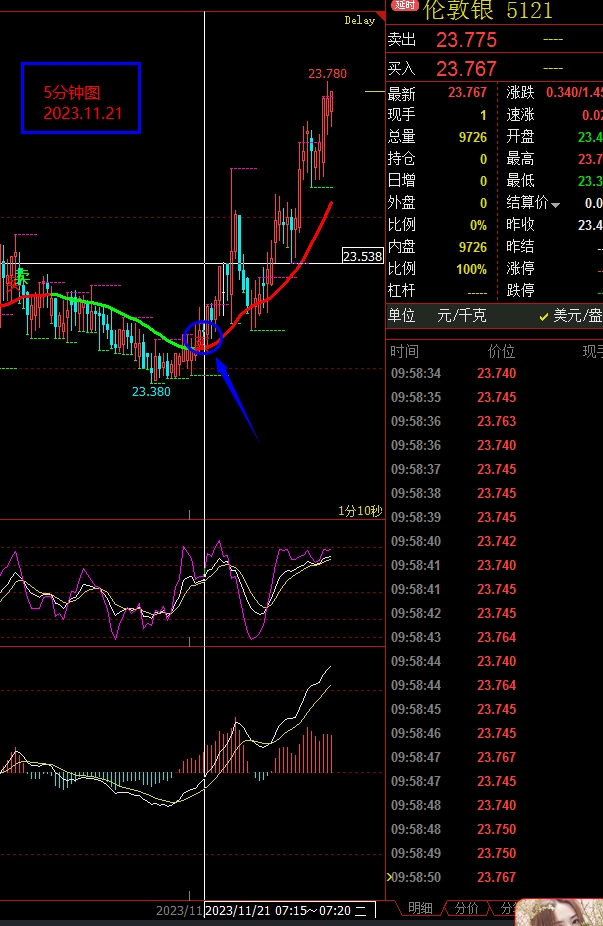Click the 比例 0% value
Screen dimensions: 603x926
click(478, 225)
